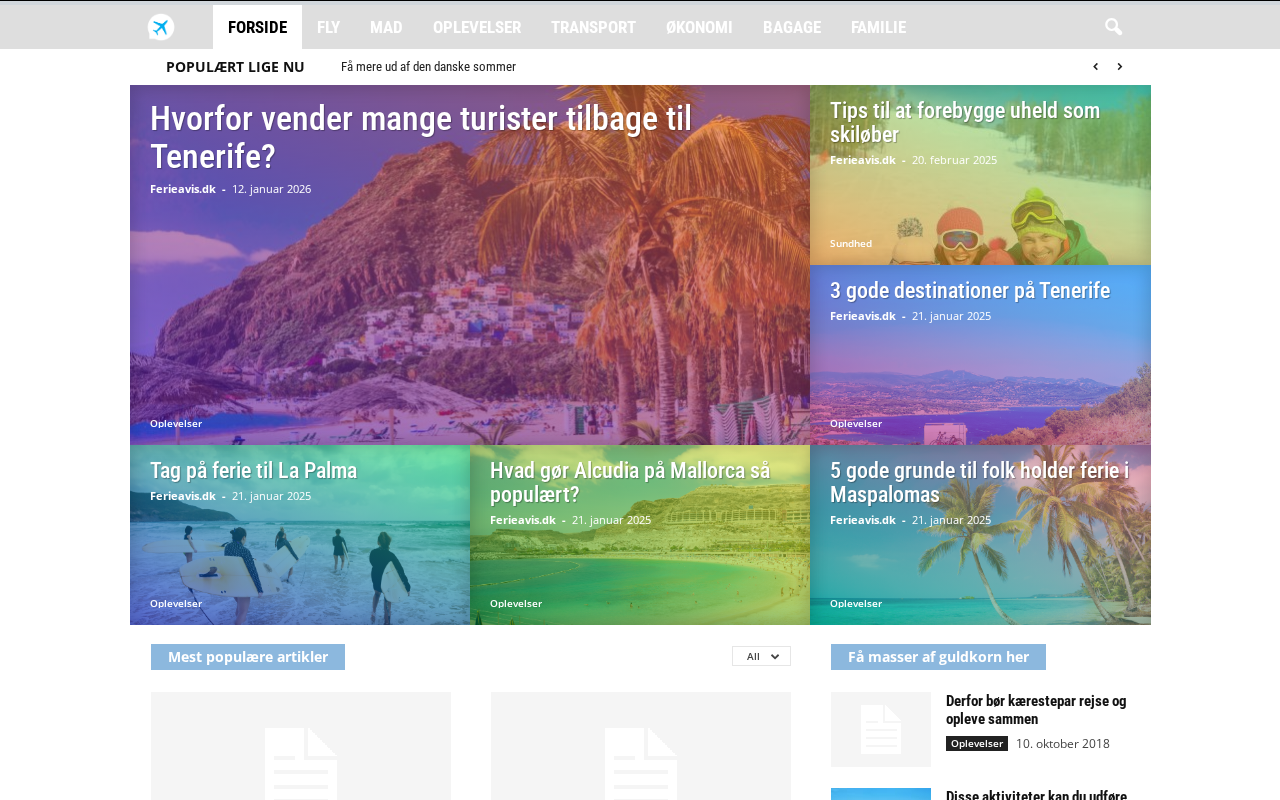Open thumbnail beside 'Derfor bør kærestepar rejse'

click(x=881, y=729)
